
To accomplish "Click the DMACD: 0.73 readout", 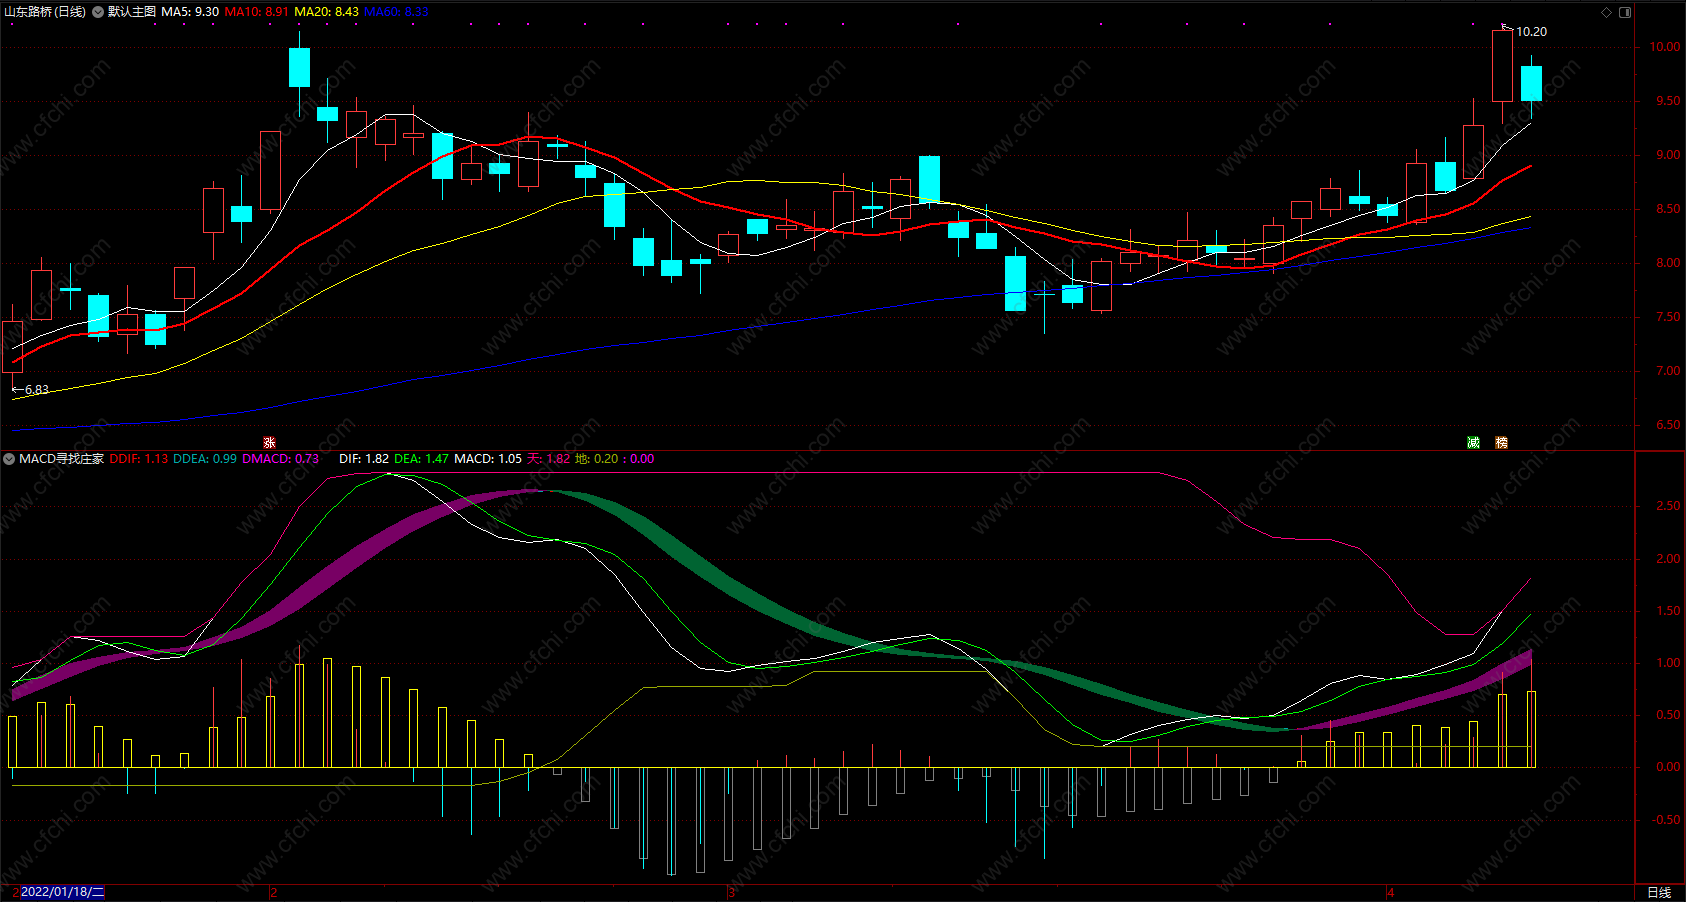I will coord(281,459).
